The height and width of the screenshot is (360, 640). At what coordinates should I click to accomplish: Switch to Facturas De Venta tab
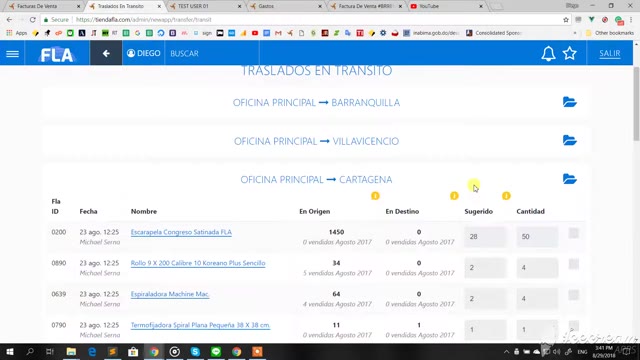[x=43, y=6]
